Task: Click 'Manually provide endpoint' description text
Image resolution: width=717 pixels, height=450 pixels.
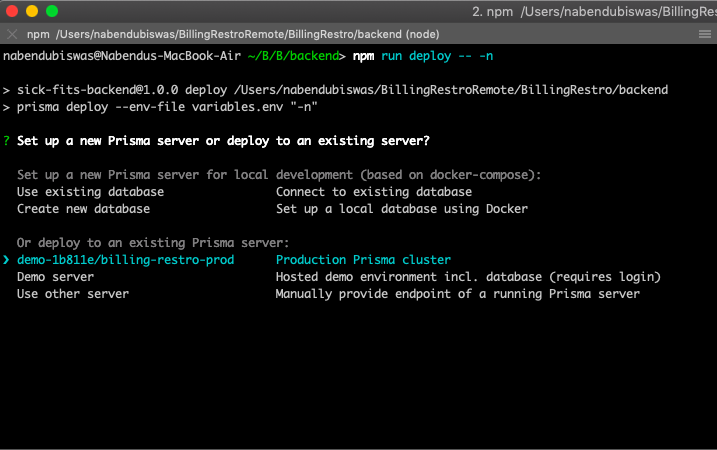Action: [x=457, y=294]
